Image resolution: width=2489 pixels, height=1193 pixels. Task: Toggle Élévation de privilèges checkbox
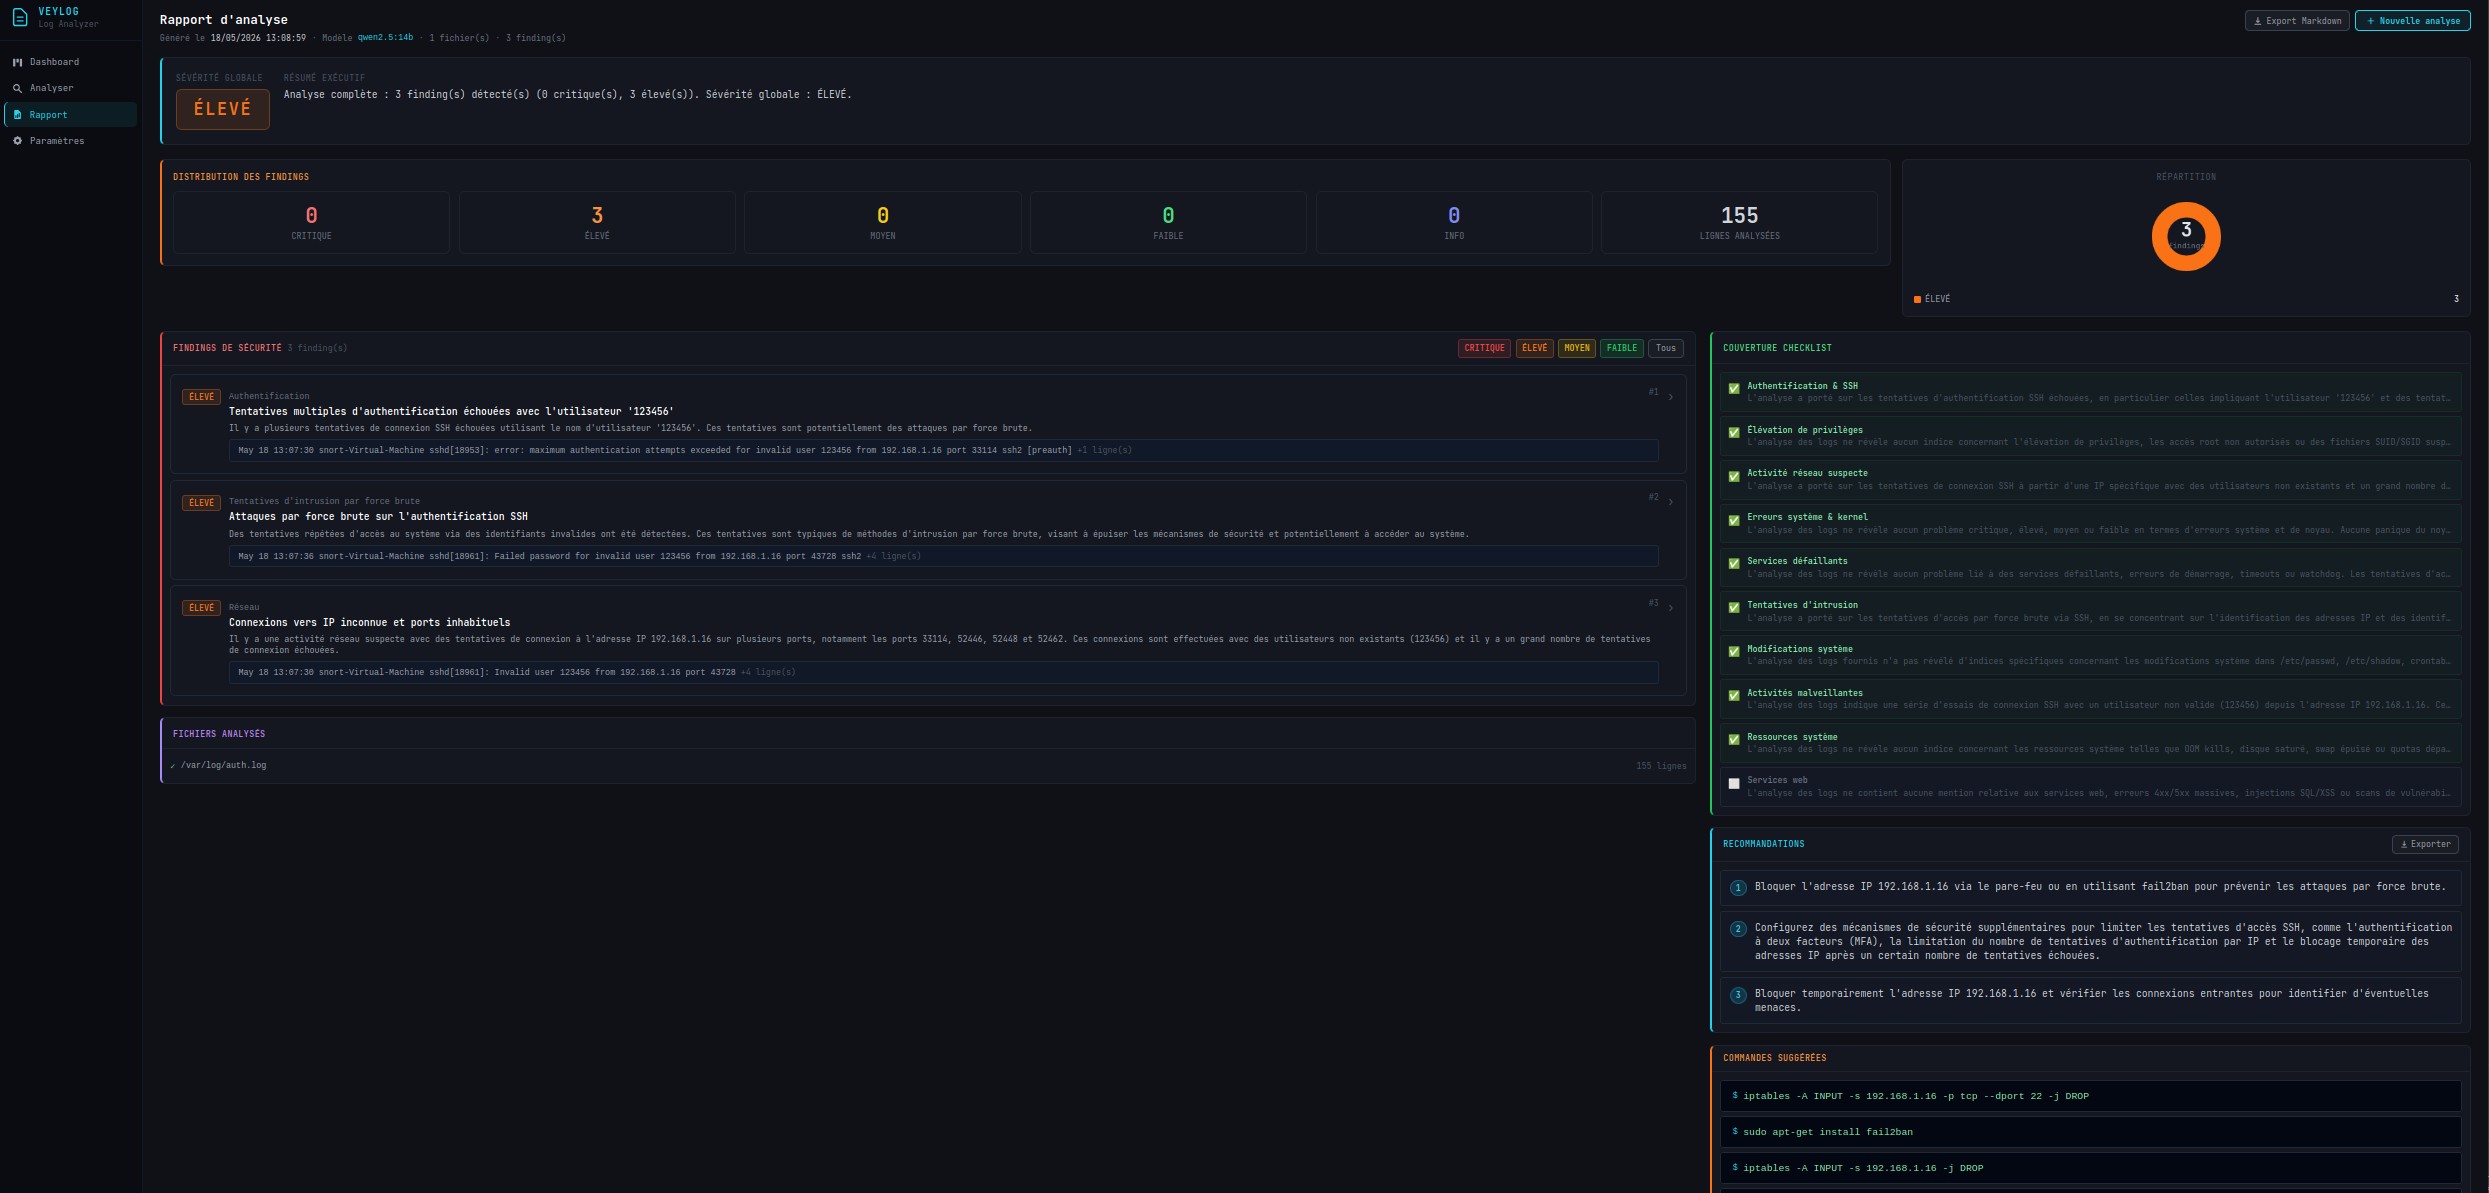1734,433
